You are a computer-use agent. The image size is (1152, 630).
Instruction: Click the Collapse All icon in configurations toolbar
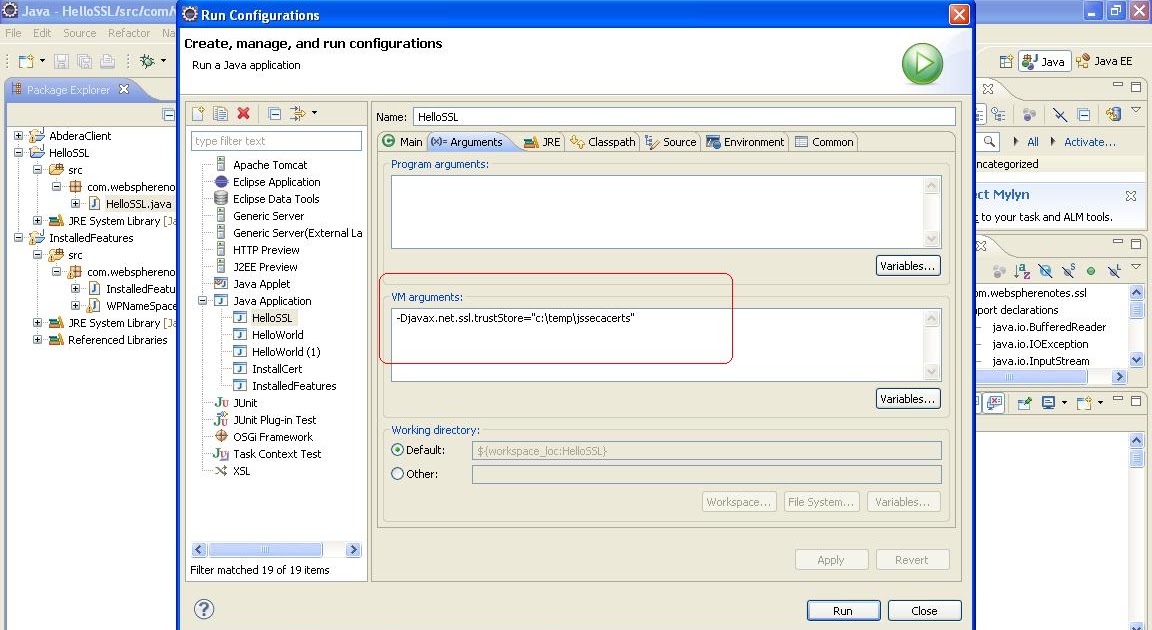(274, 113)
